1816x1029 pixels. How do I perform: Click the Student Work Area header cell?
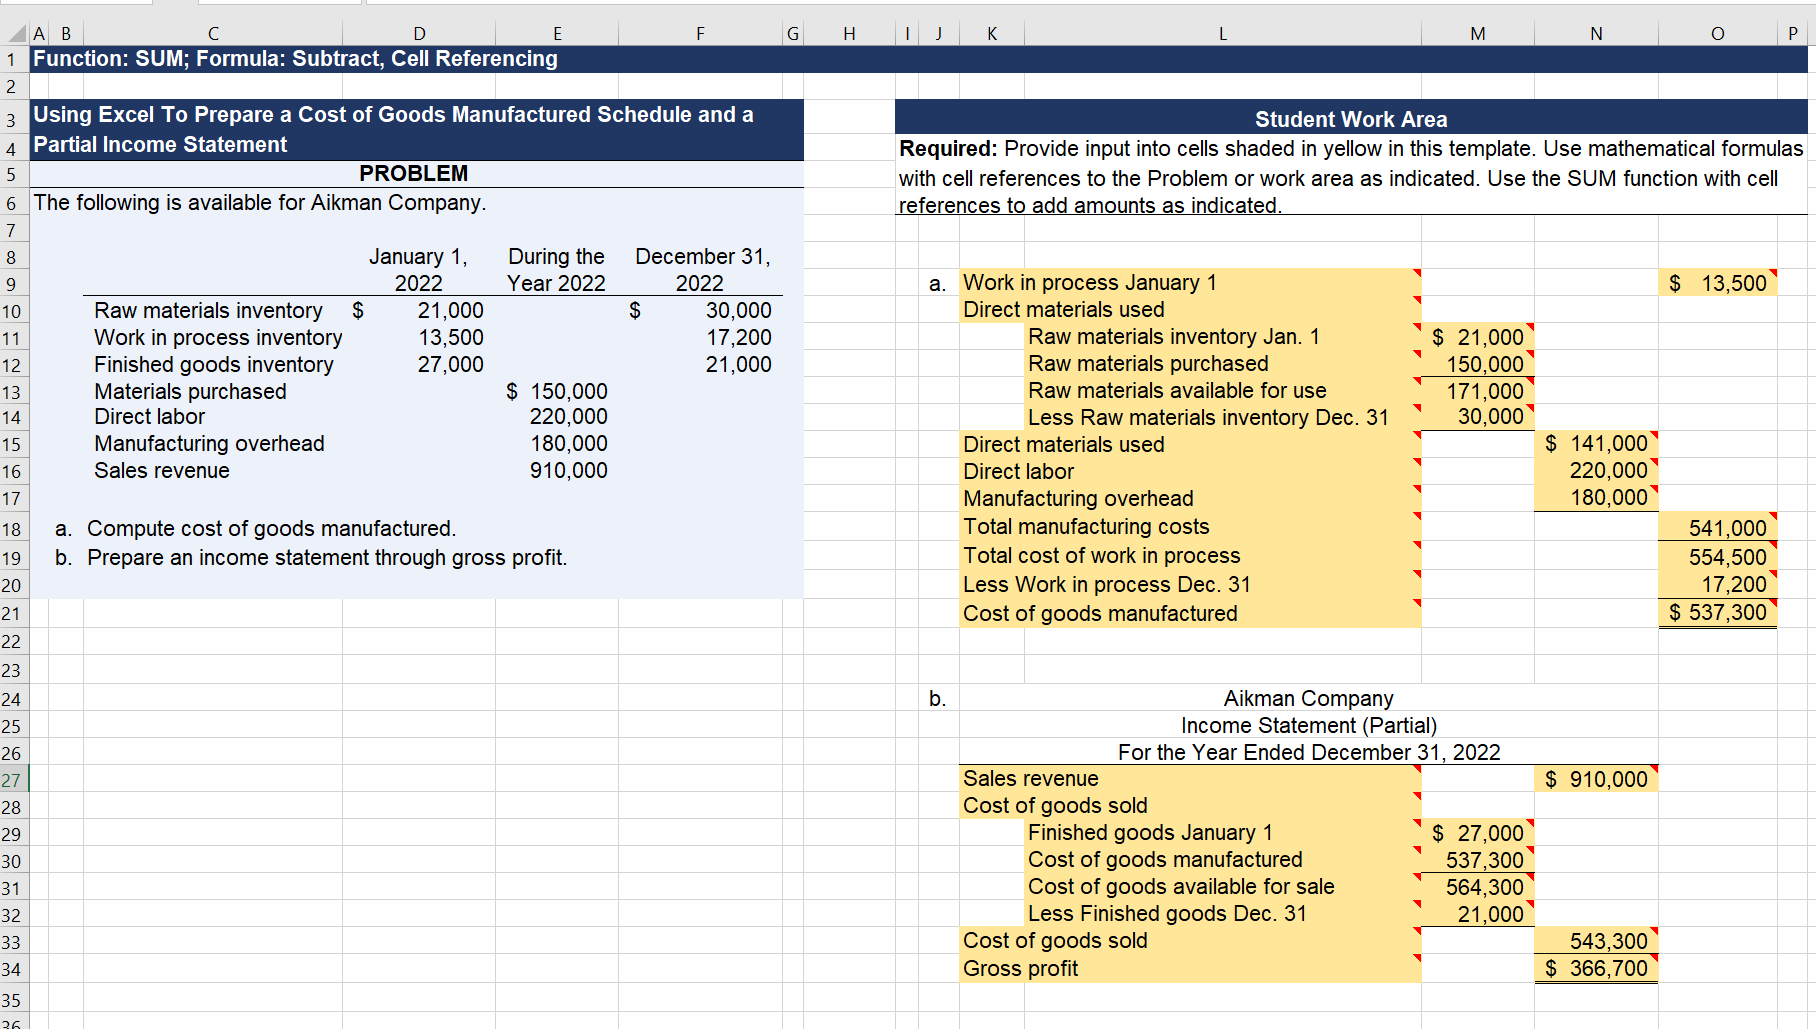pyautogui.click(x=1350, y=118)
